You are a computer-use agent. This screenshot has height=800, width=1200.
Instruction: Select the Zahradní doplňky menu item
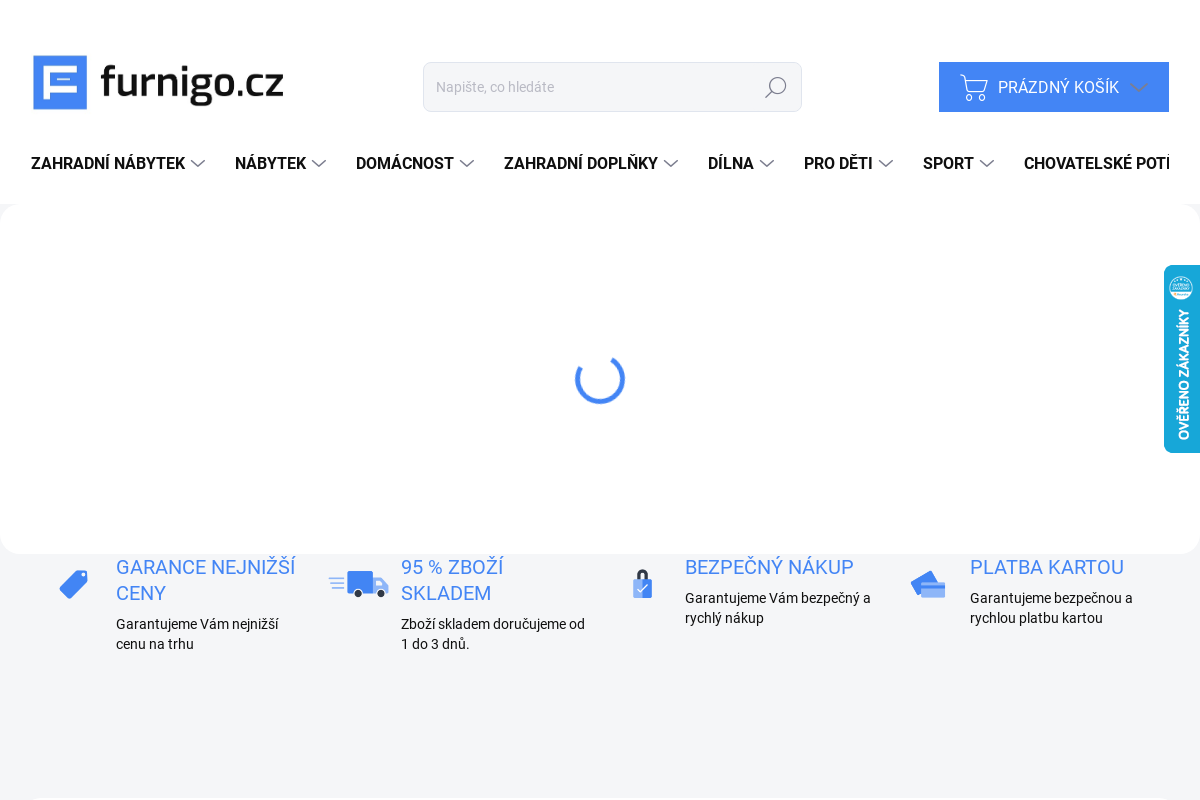pyautogui.click(x=580, y=163)
